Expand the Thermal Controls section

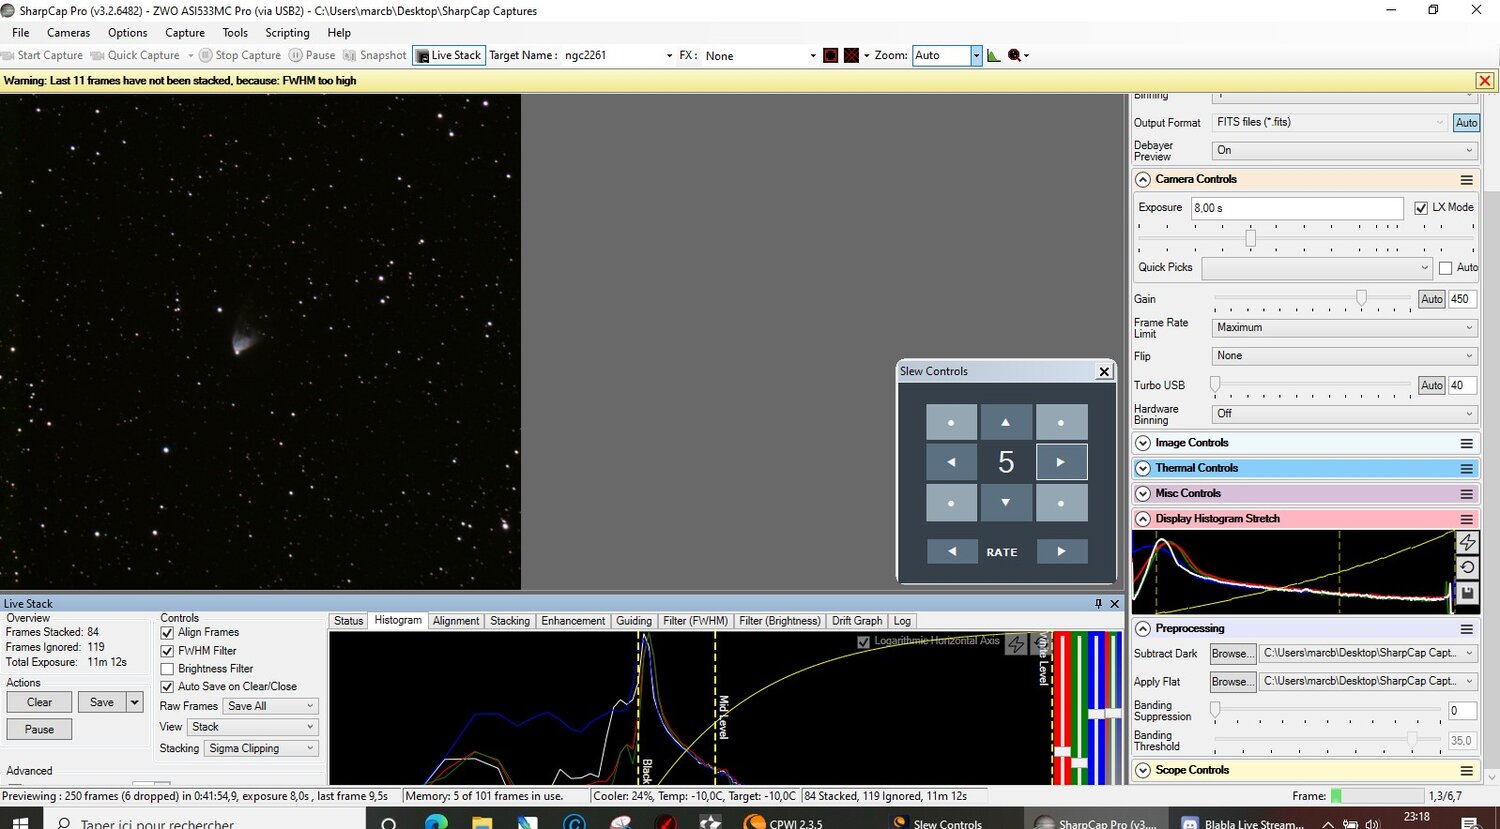(x=1144, y=468)
